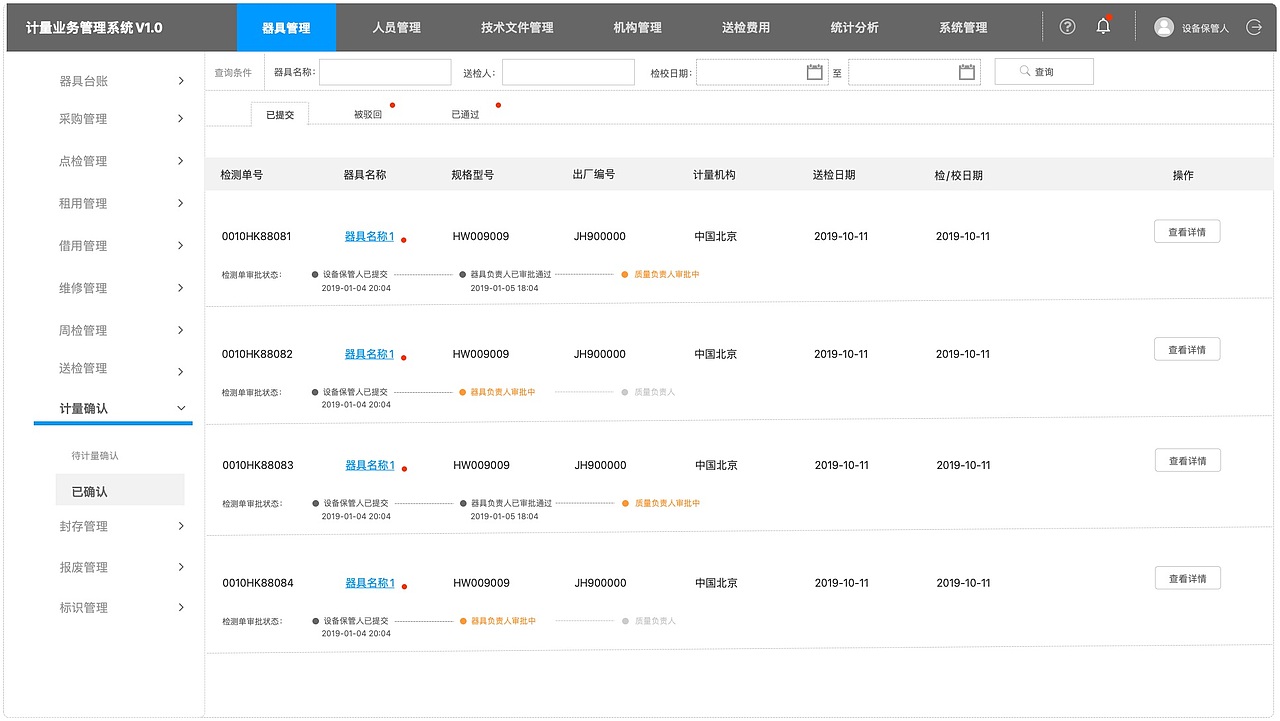The width and height of the screenshot is (1280, 721).
Task: Switch to 被驳回 tab
Action: tap(368, 114)
